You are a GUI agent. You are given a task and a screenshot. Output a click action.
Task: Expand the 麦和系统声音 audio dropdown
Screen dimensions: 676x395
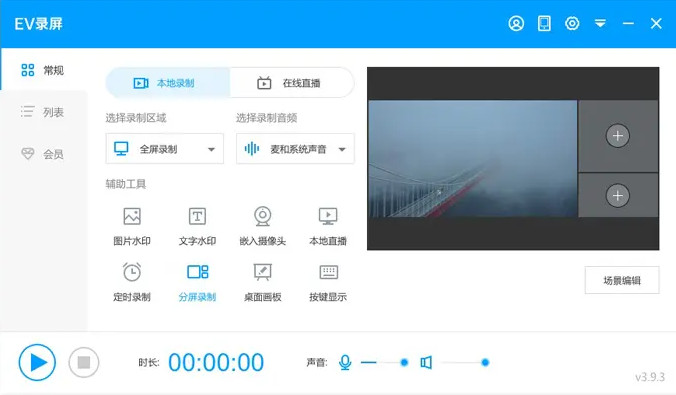click(x=295, y=149)
